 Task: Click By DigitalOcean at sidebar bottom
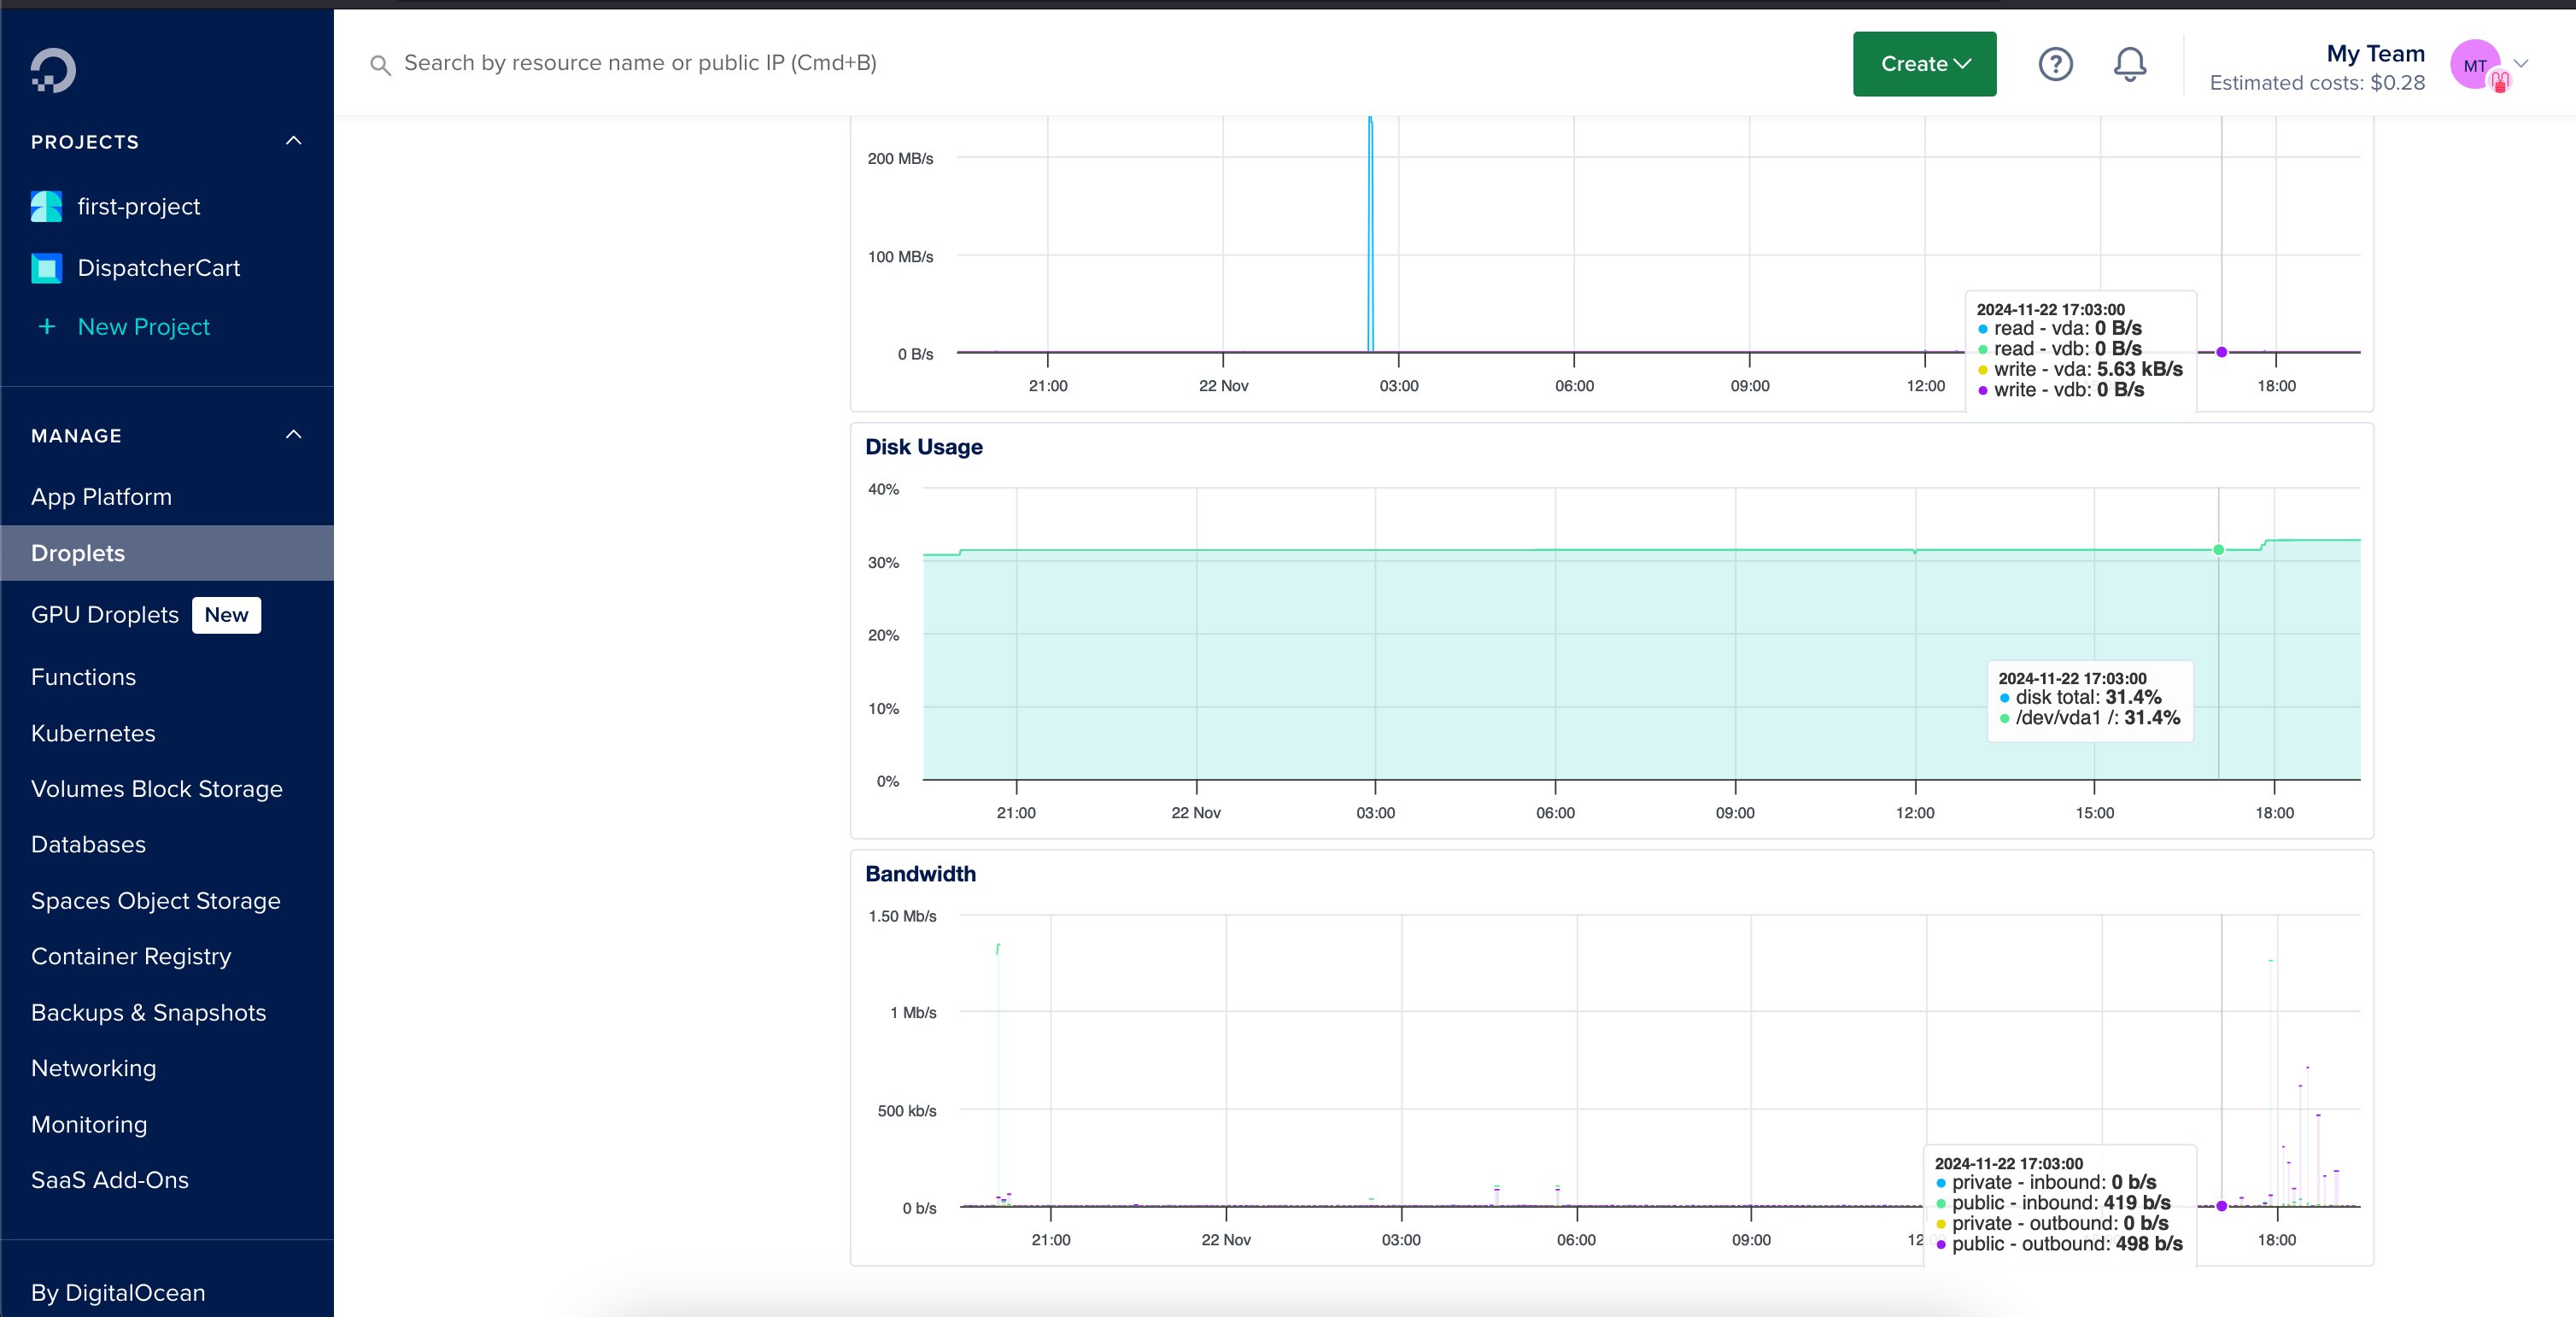point(118,1293)
